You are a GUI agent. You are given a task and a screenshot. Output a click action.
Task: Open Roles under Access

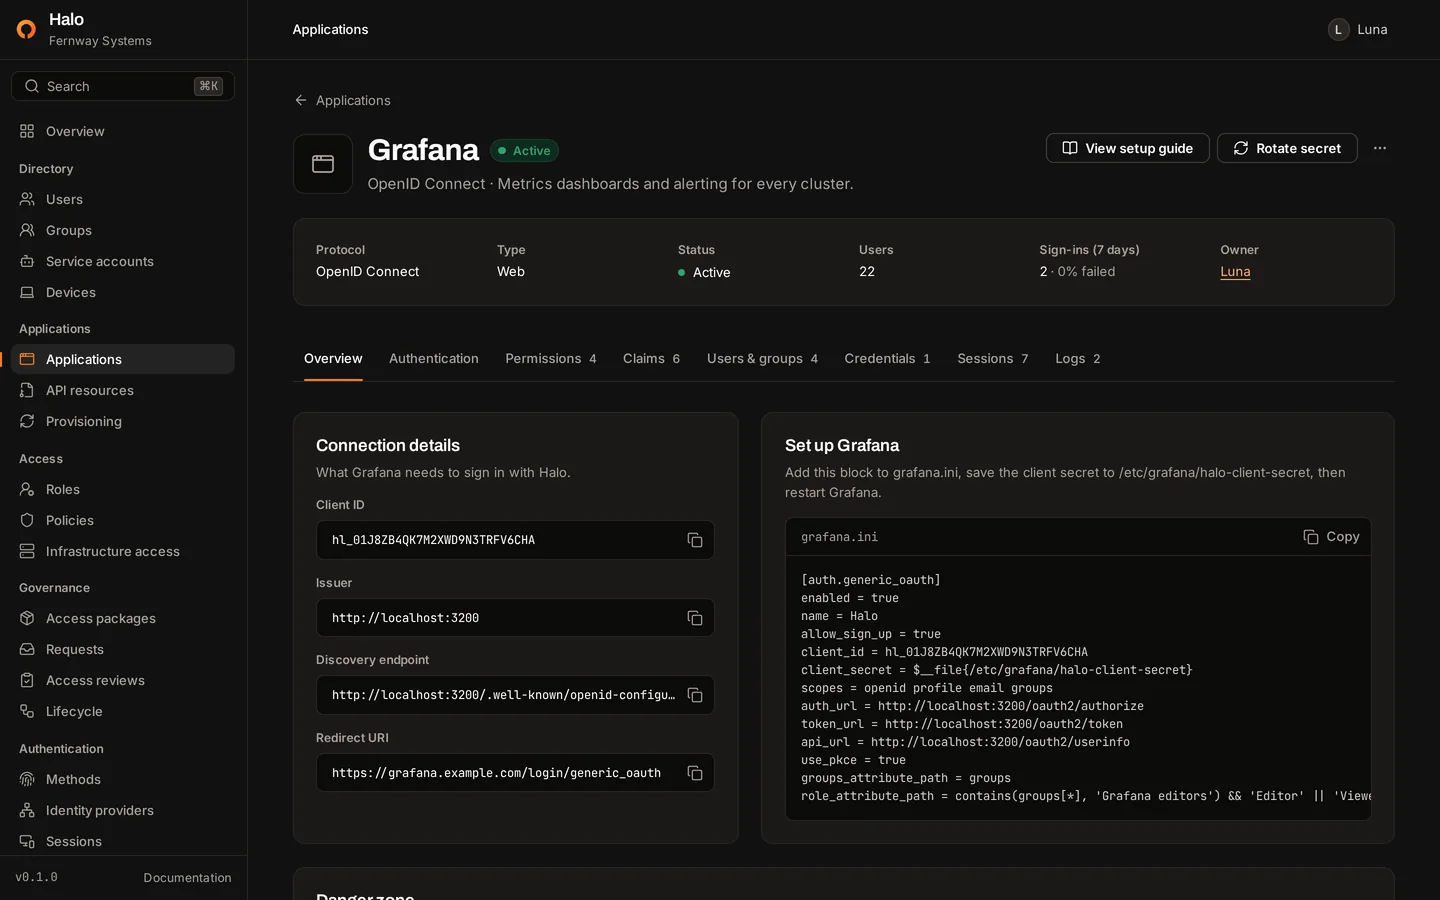123,489
